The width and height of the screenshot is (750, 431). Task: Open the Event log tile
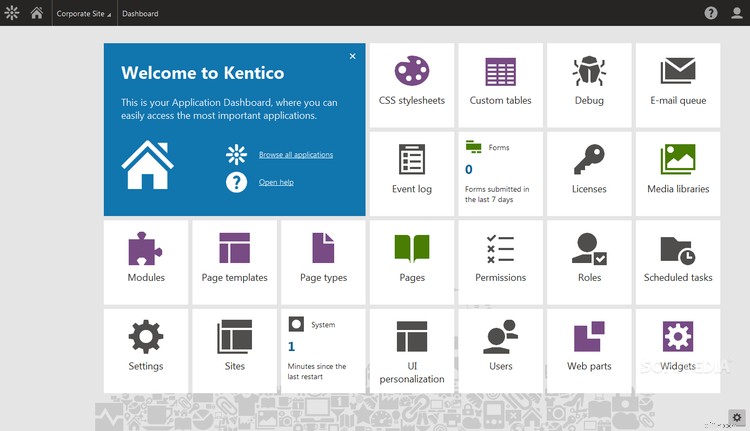pyautogui.click(x=411, y=173)
